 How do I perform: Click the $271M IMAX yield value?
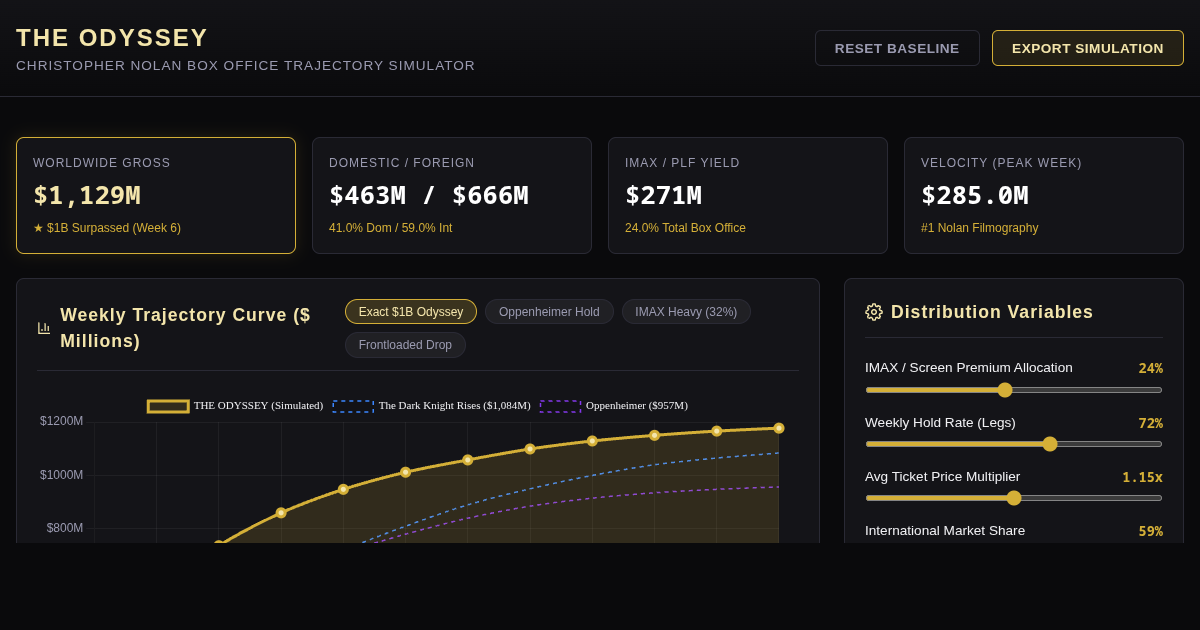pyautogui.click(x=664, y=195)
